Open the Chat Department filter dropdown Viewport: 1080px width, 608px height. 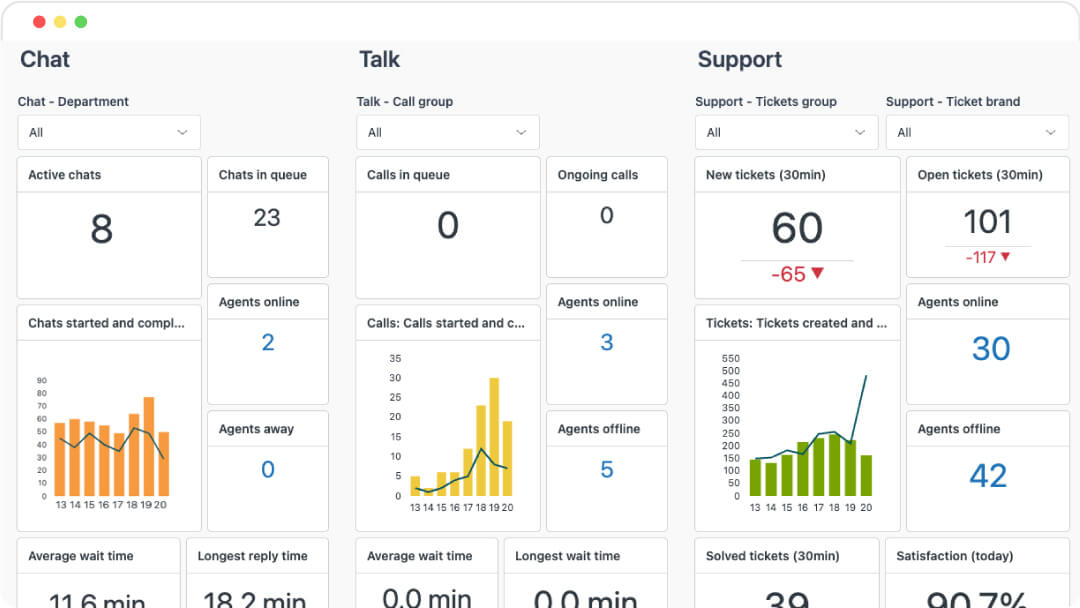coord(108,131)
